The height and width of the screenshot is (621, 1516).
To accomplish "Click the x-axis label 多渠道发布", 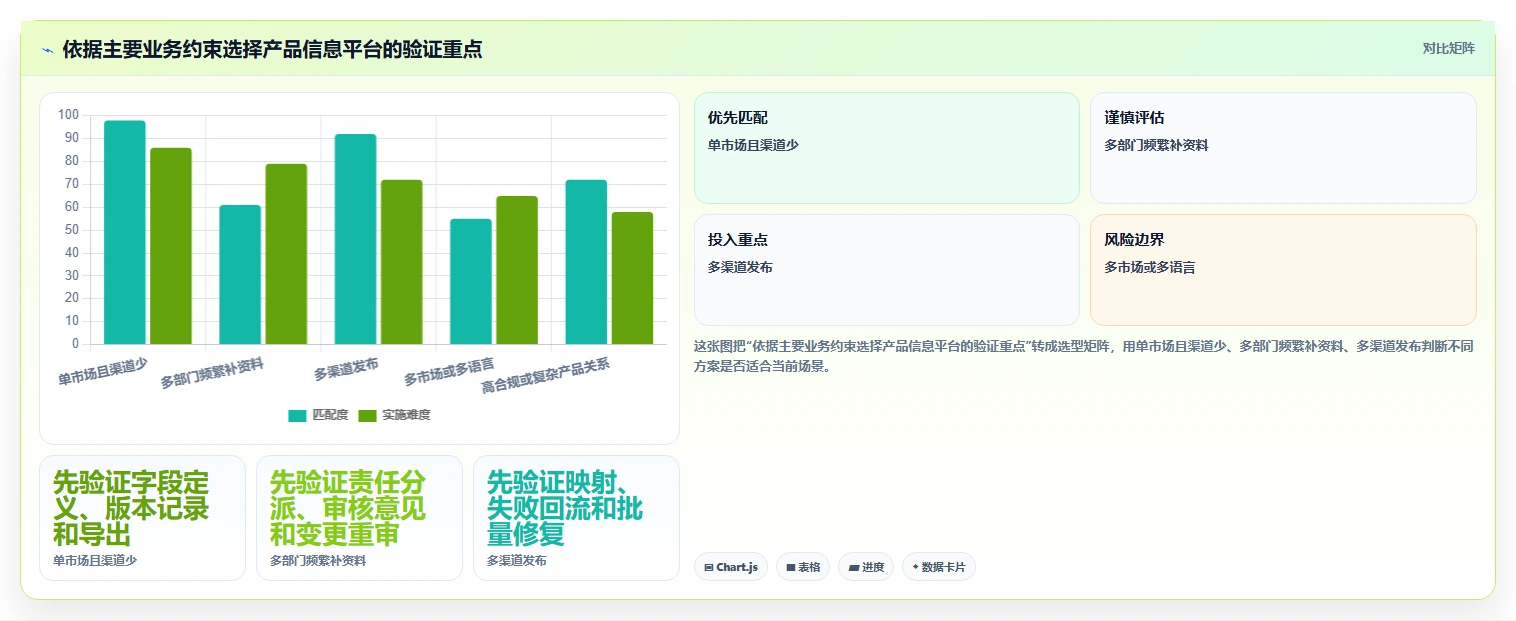I will [346, 369].
